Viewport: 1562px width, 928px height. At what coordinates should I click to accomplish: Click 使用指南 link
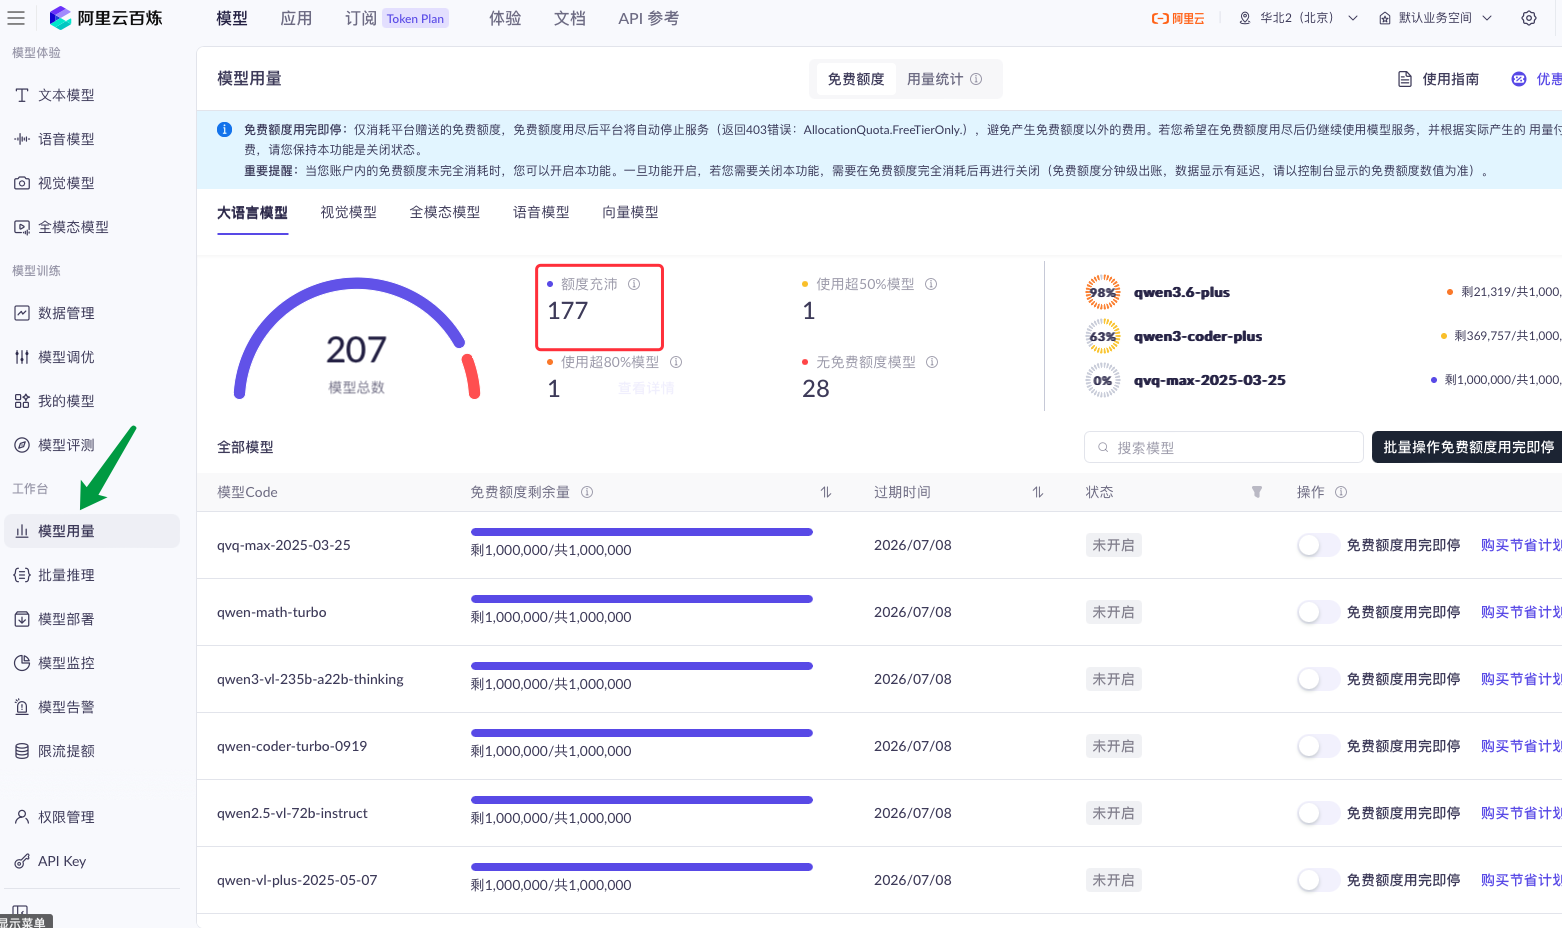pyautogui.click(x=1438, y=79)
